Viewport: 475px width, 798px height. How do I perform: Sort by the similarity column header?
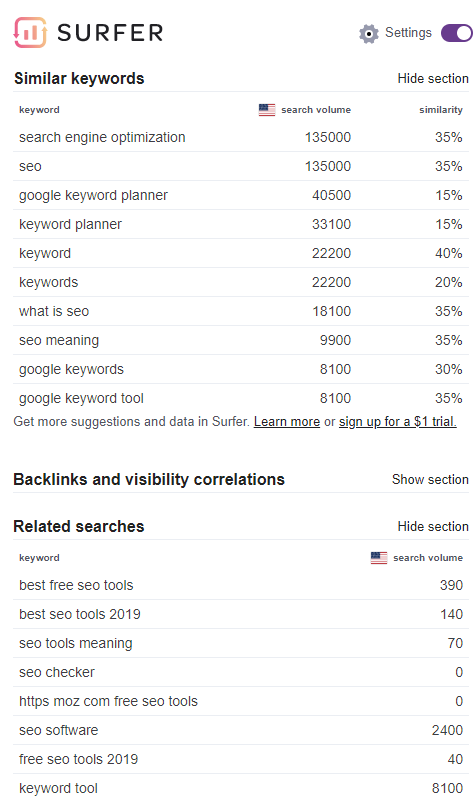(441, 110)
